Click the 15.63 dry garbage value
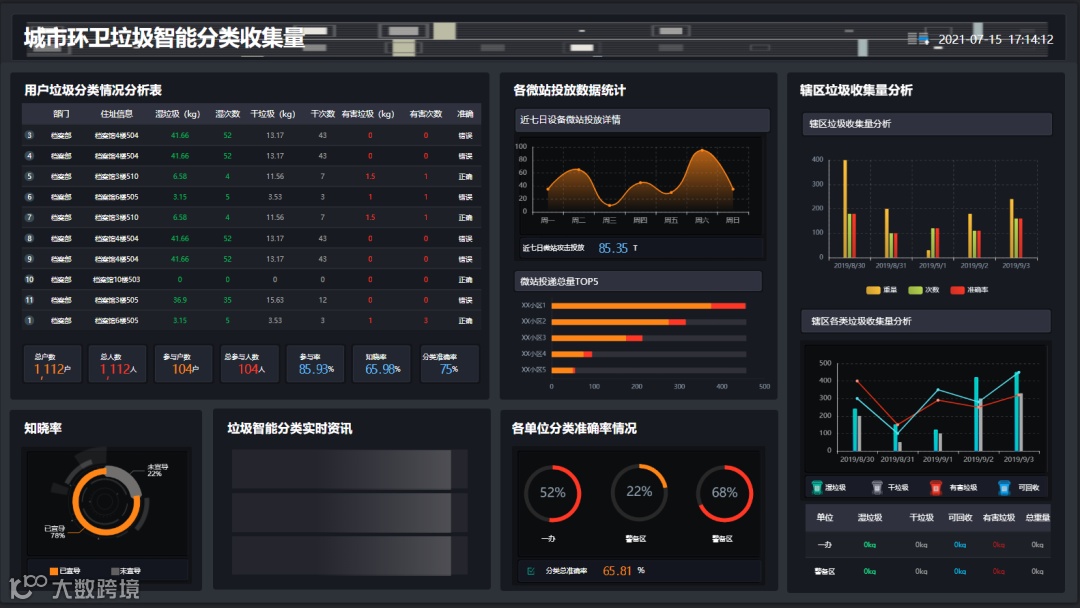The width and height of the screenshot is (1080, 608). point(275,300)
